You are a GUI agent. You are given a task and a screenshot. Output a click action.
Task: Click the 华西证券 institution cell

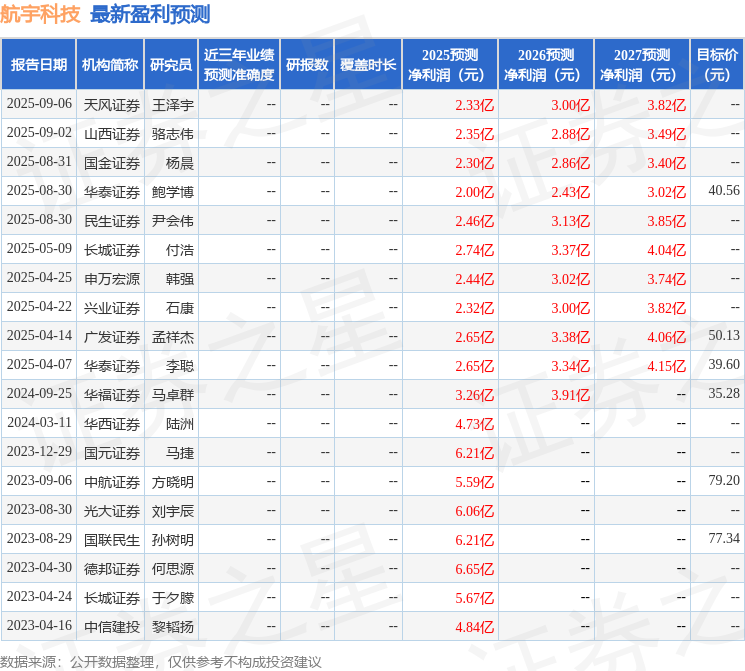[112, 424]
